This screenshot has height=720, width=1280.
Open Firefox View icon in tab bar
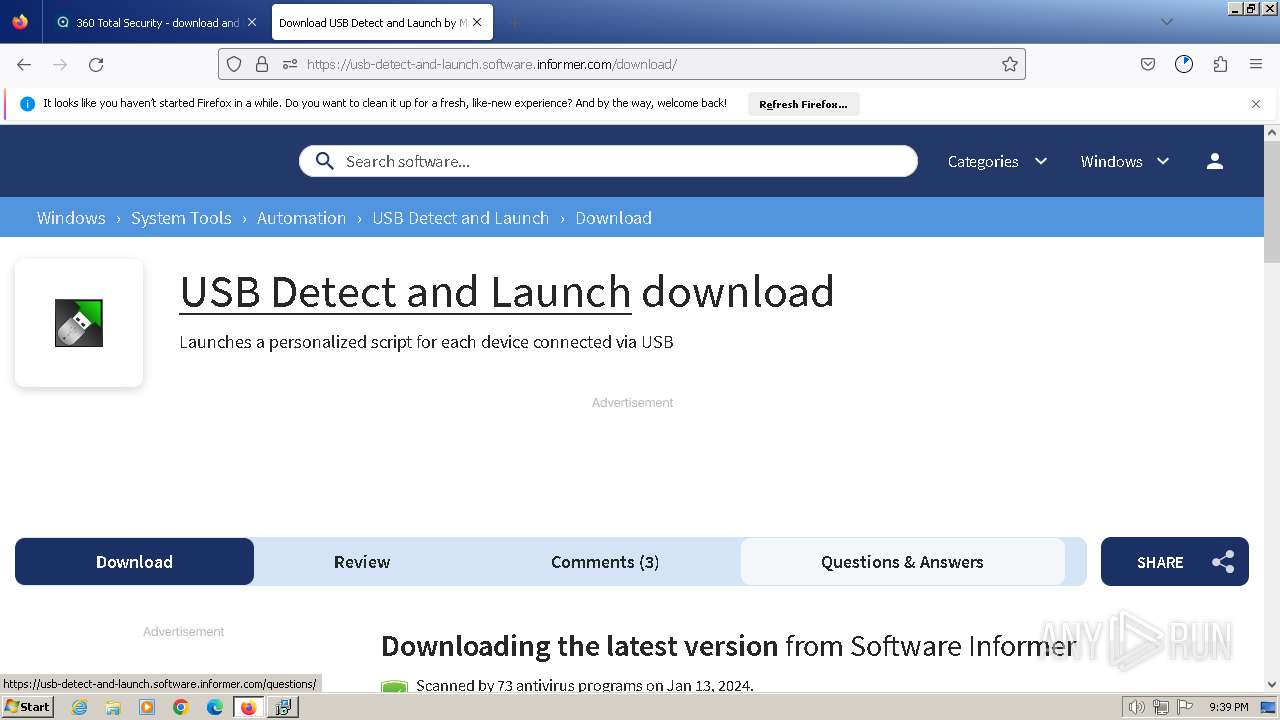point(20,22)
